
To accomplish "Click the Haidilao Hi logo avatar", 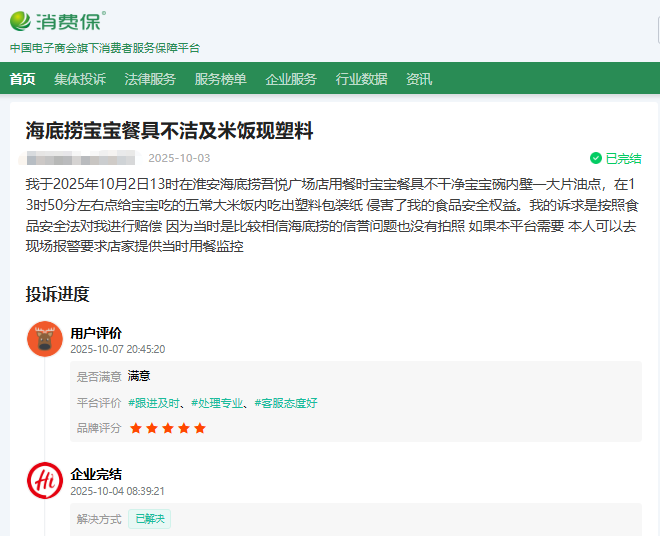I will click(45, 481).
